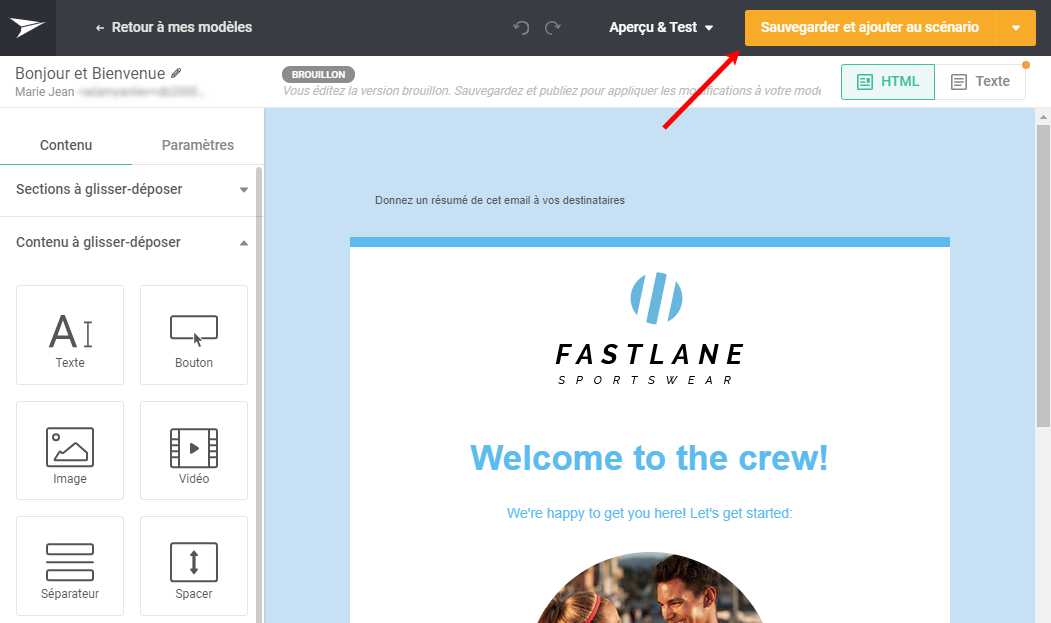This screenshot has width=1051, height=623.
Task: Select the Bouton content block
Action: point(194,335)
